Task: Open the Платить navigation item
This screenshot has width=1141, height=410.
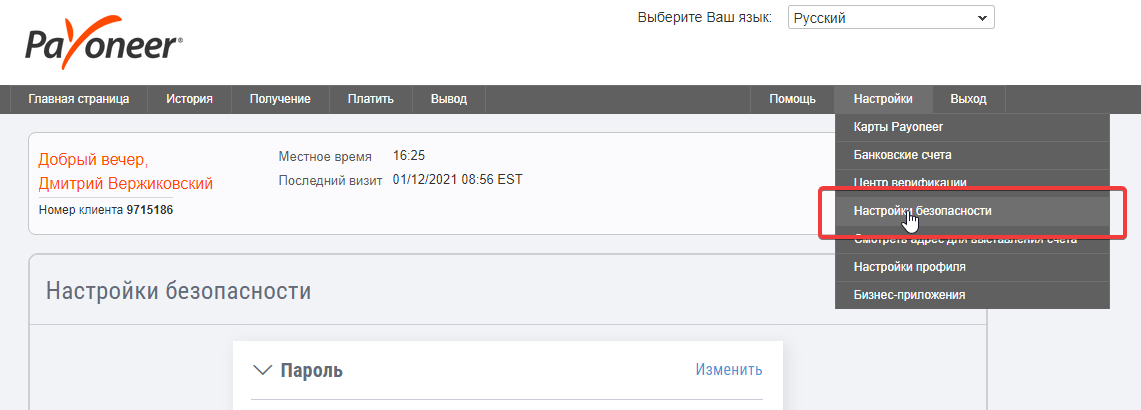Action: pos(370,99)
